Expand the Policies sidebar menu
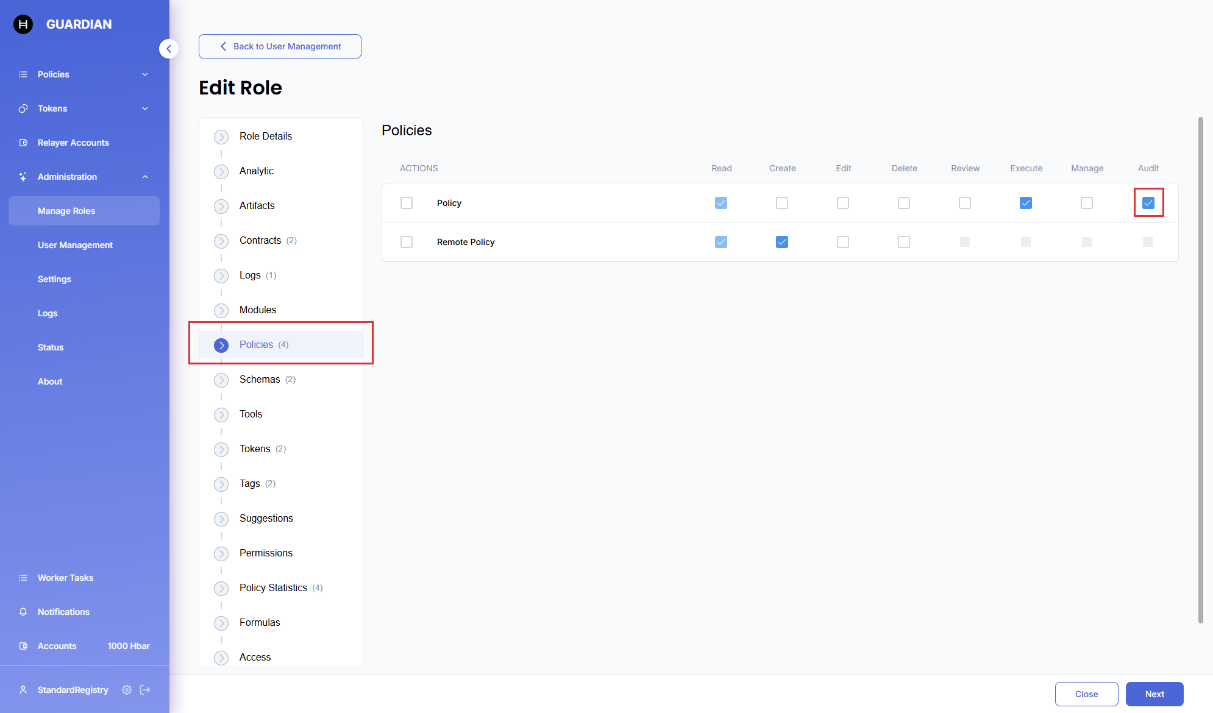The width and height of the screenshot is (1213, 713). click(144, 75)
